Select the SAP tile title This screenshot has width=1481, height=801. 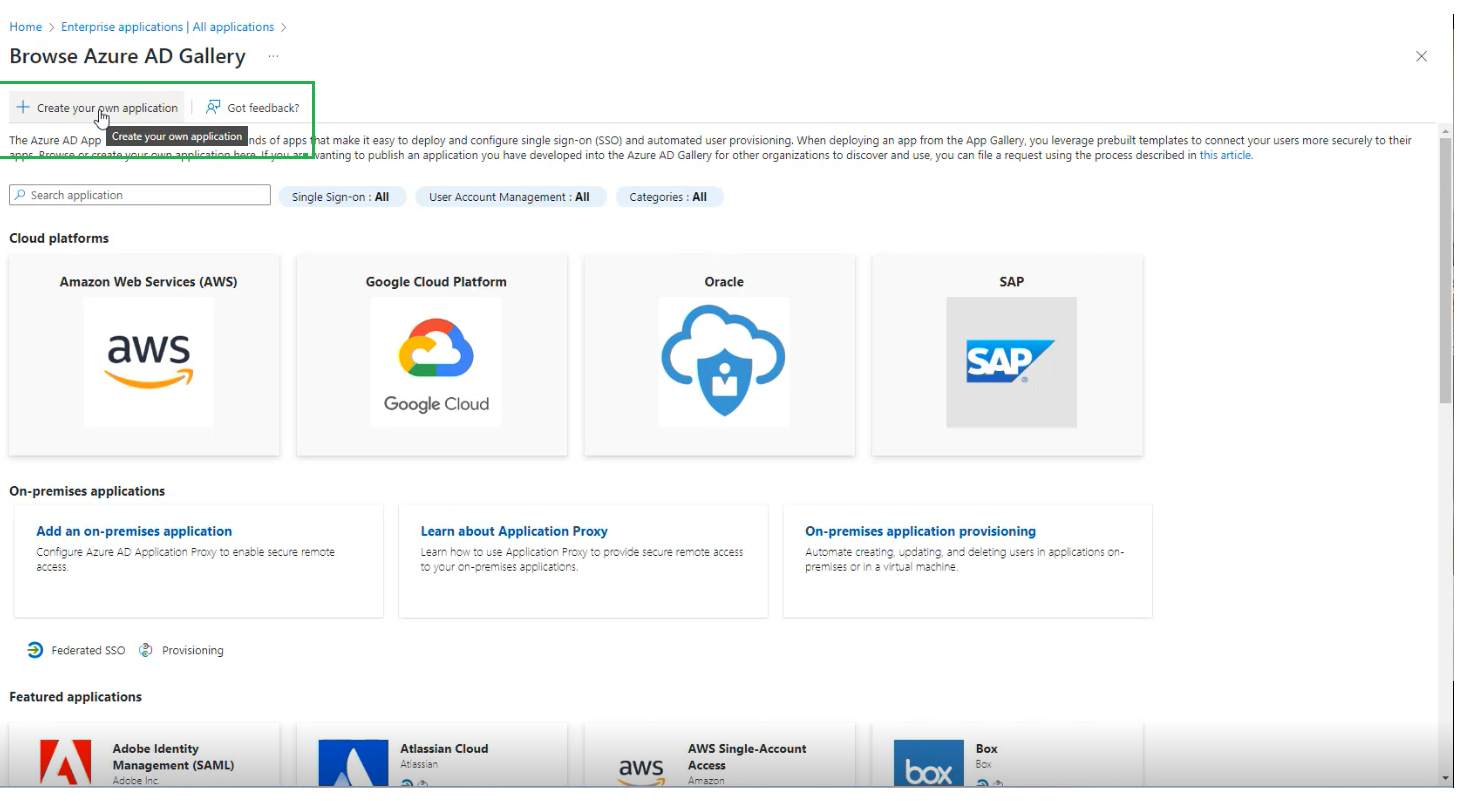point(1012,282)
